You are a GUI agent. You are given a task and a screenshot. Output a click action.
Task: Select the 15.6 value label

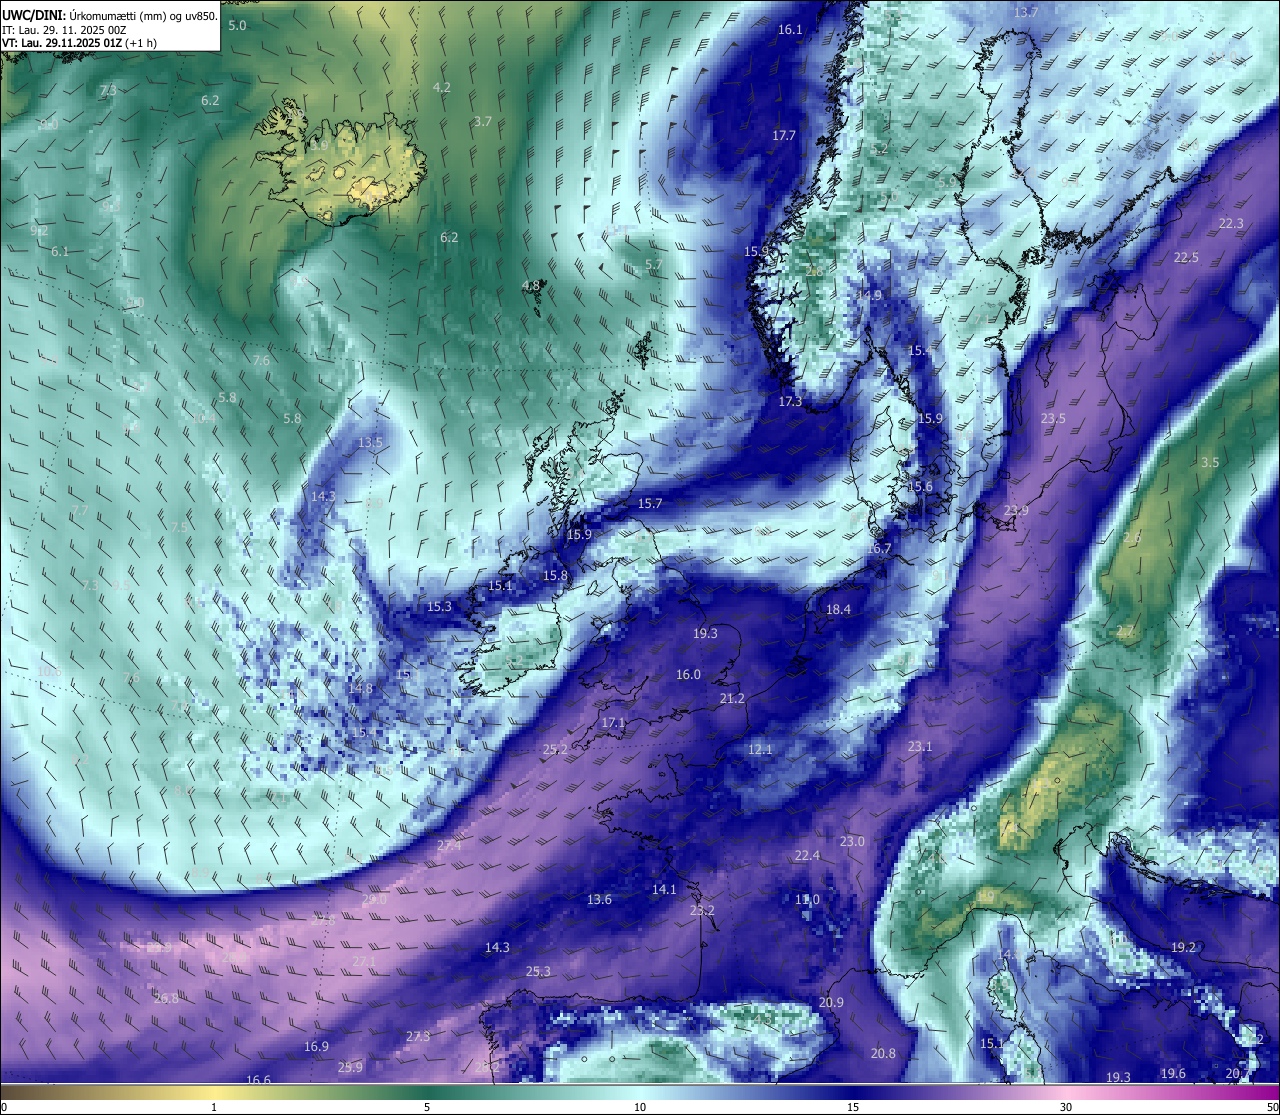click(x=920, y=486)
